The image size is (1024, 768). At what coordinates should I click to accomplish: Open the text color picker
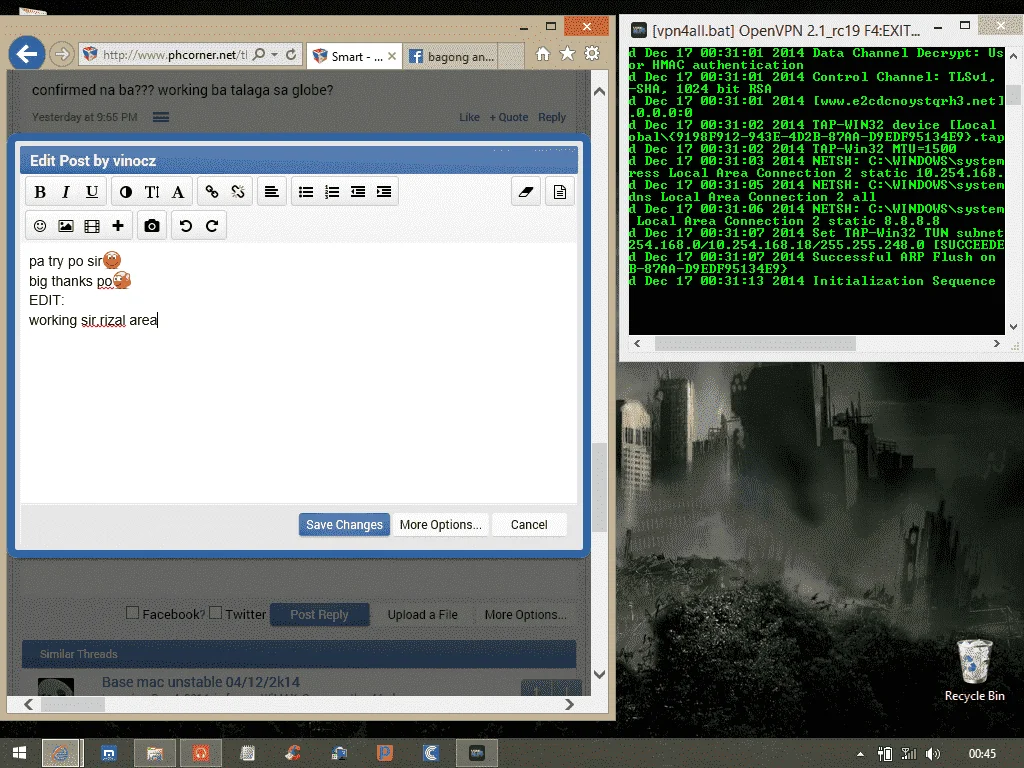tap(125, 192)
